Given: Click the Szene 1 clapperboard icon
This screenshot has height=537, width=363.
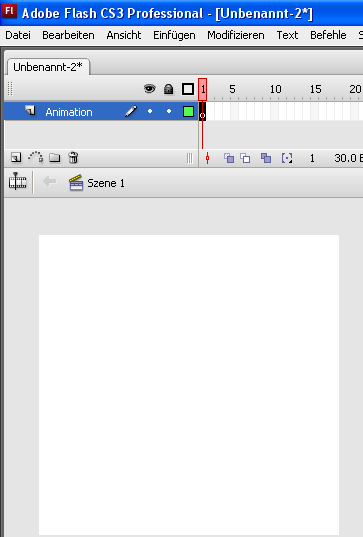Looking at the screenshot, I should point(76,182).
